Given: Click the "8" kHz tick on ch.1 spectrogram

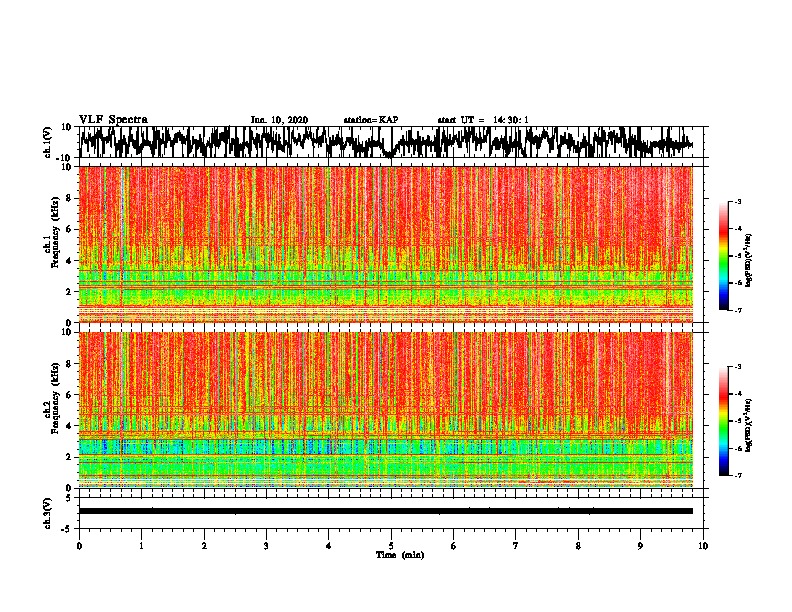Looking at the screenshot, I should pyautogui.click(x=69, y=198).
